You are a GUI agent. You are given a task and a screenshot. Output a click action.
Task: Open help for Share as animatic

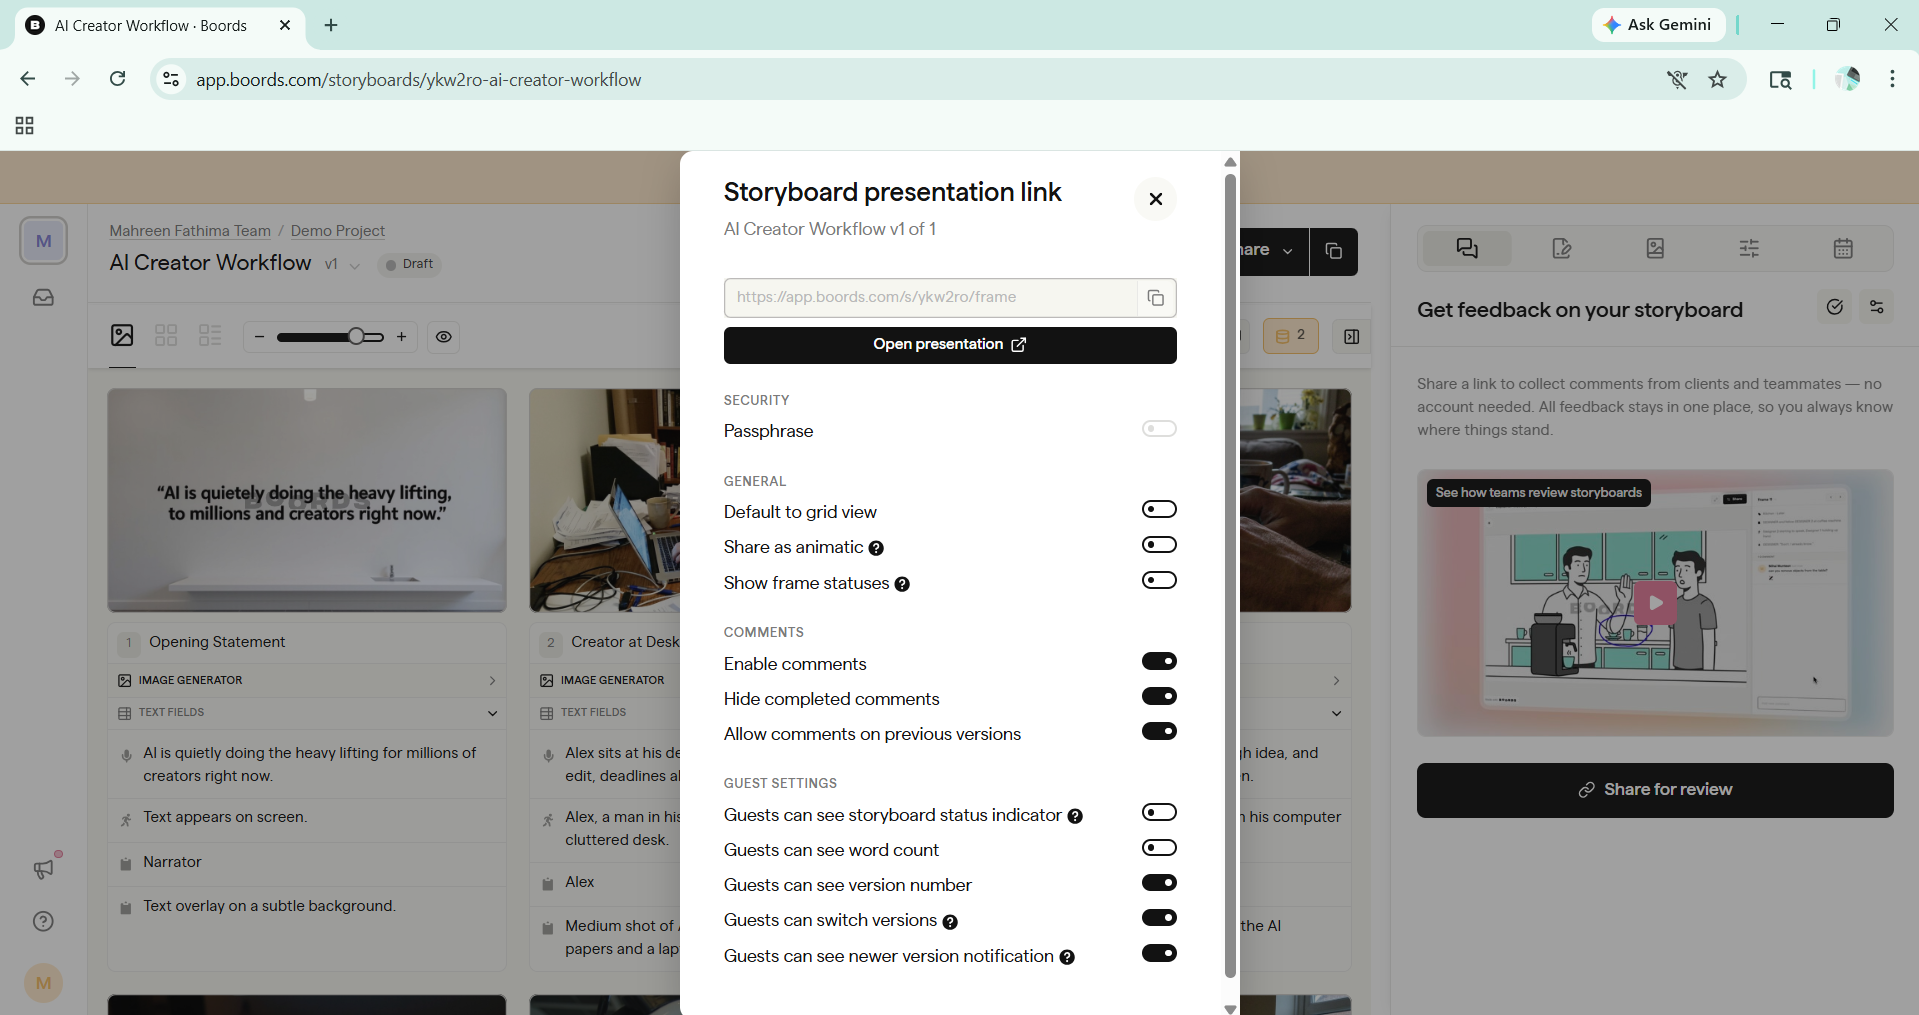(x=876, y=548)
